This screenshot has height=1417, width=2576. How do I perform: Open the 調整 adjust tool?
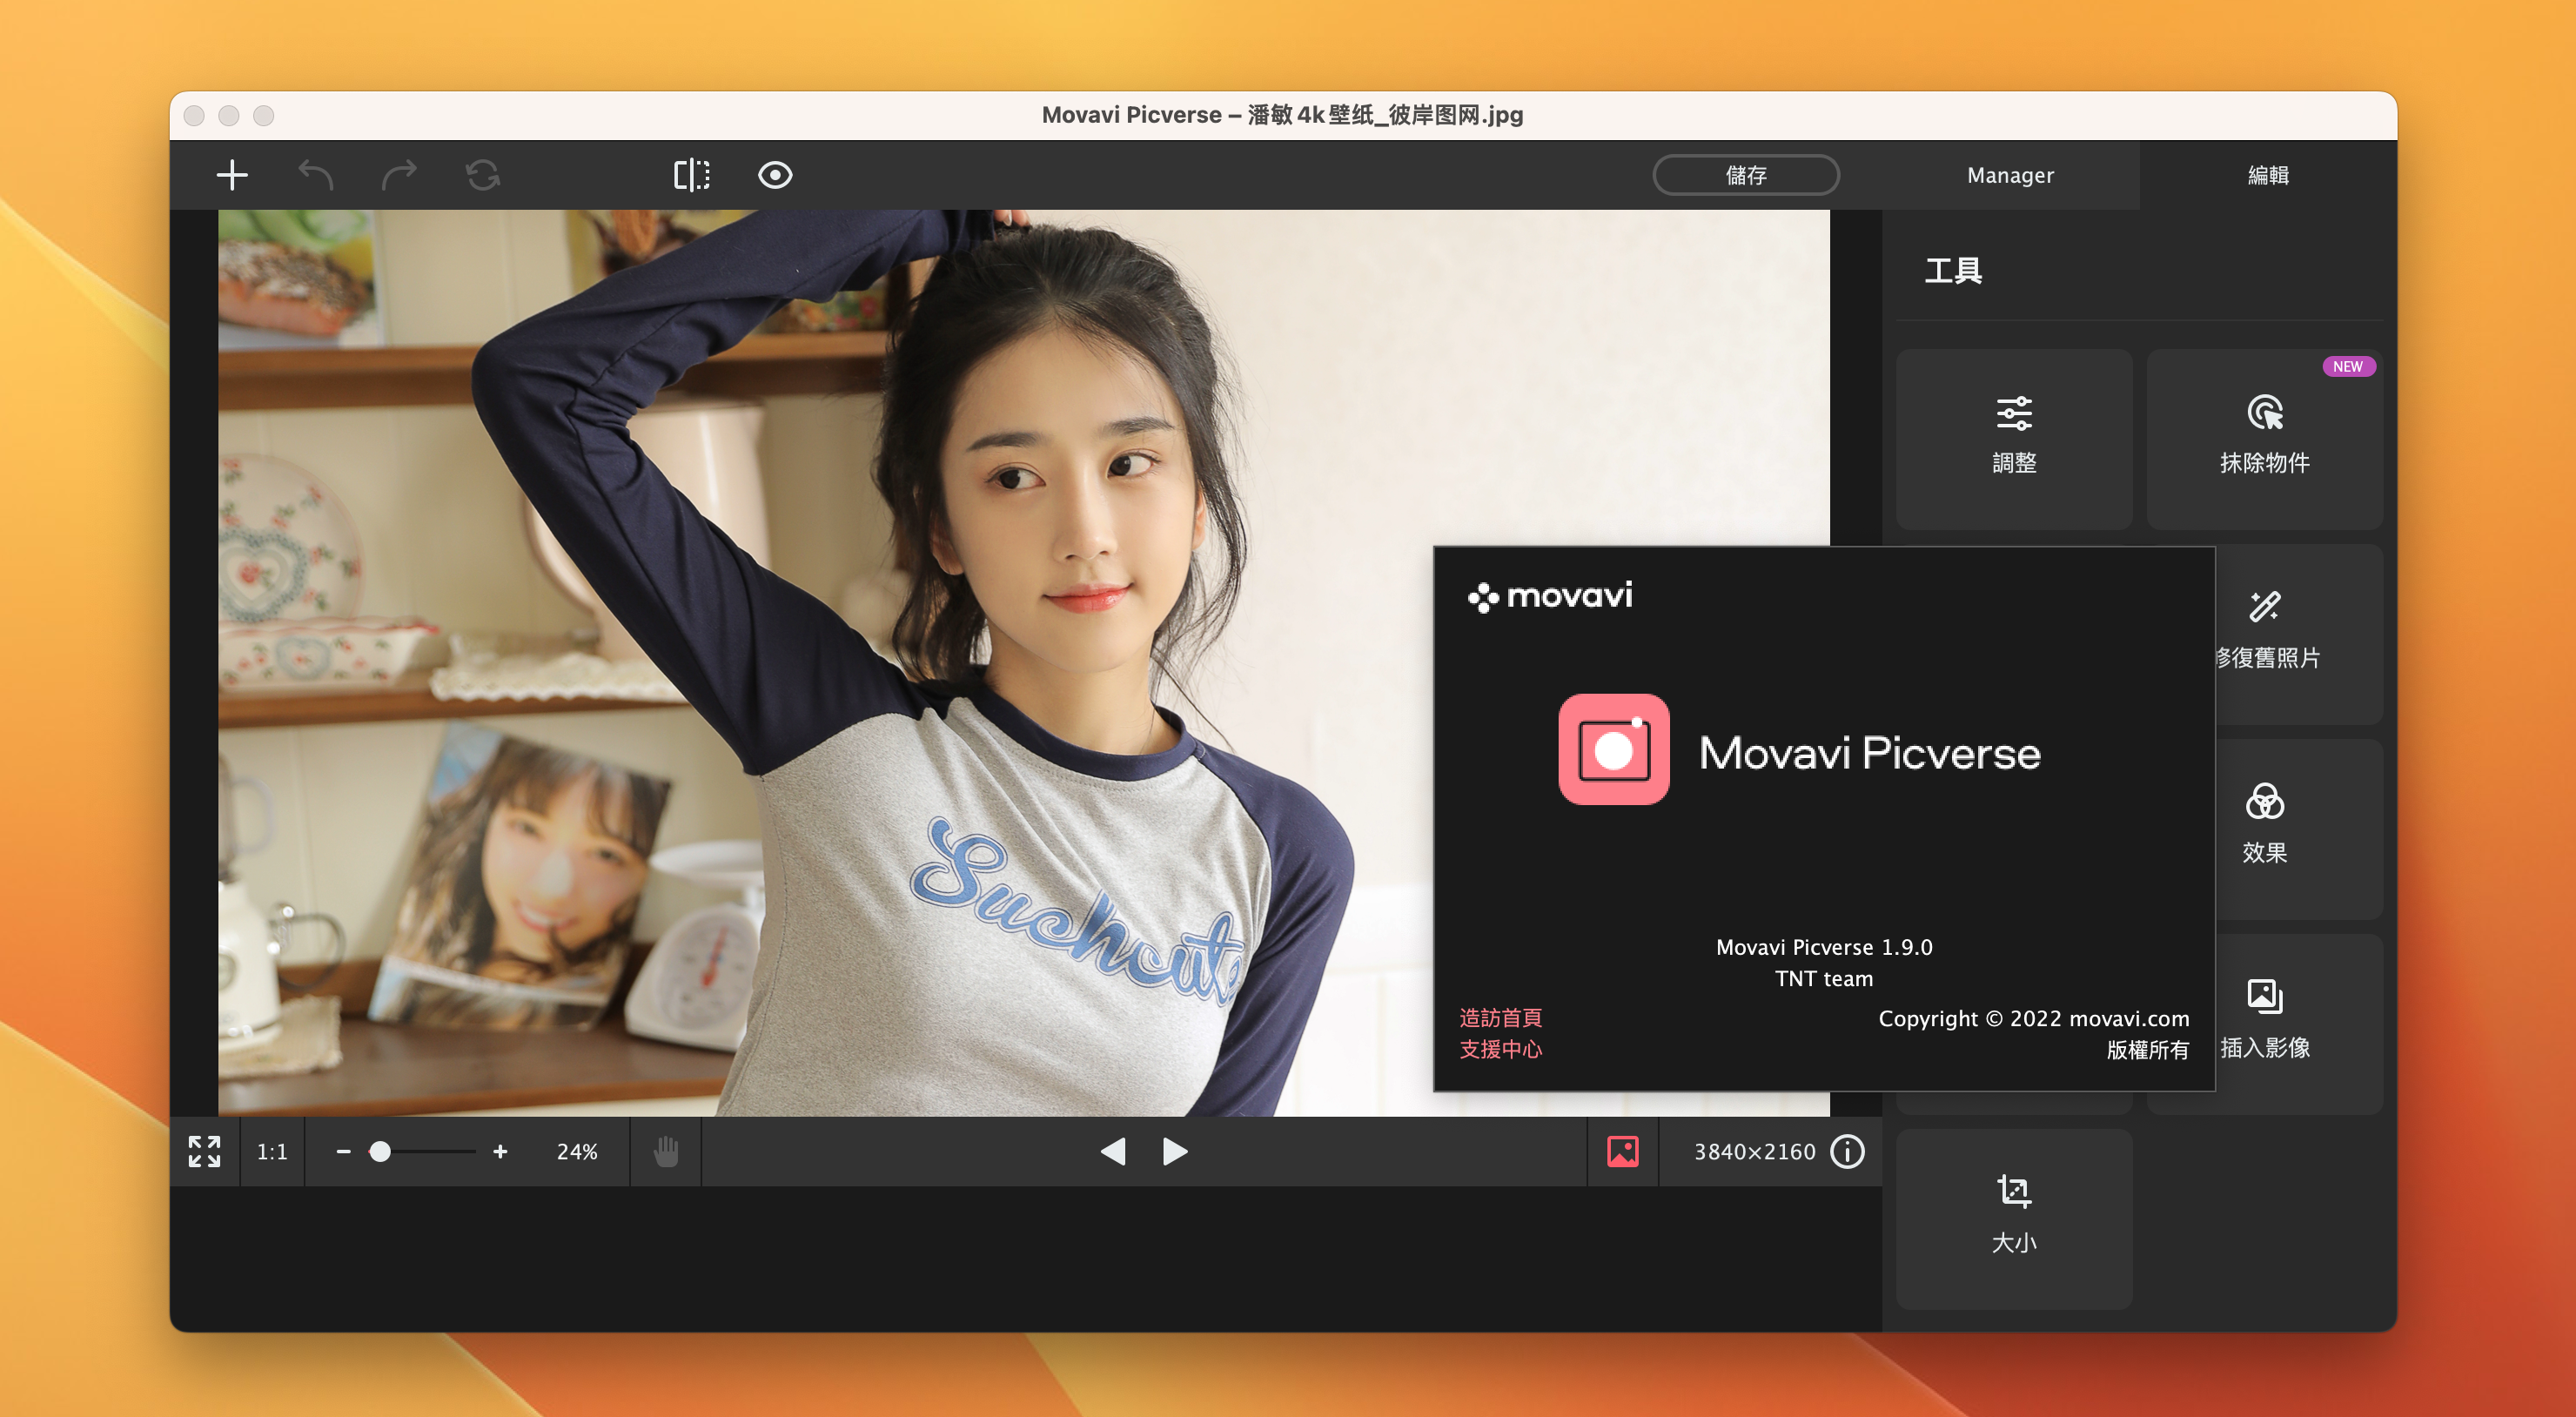(2013, 437)
